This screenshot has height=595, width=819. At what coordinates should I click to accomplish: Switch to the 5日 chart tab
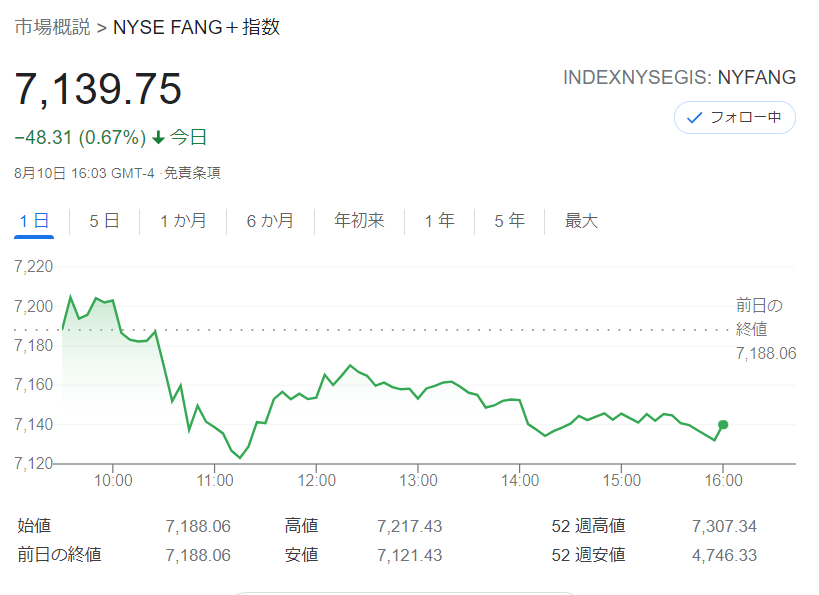(x=104, y=221)
